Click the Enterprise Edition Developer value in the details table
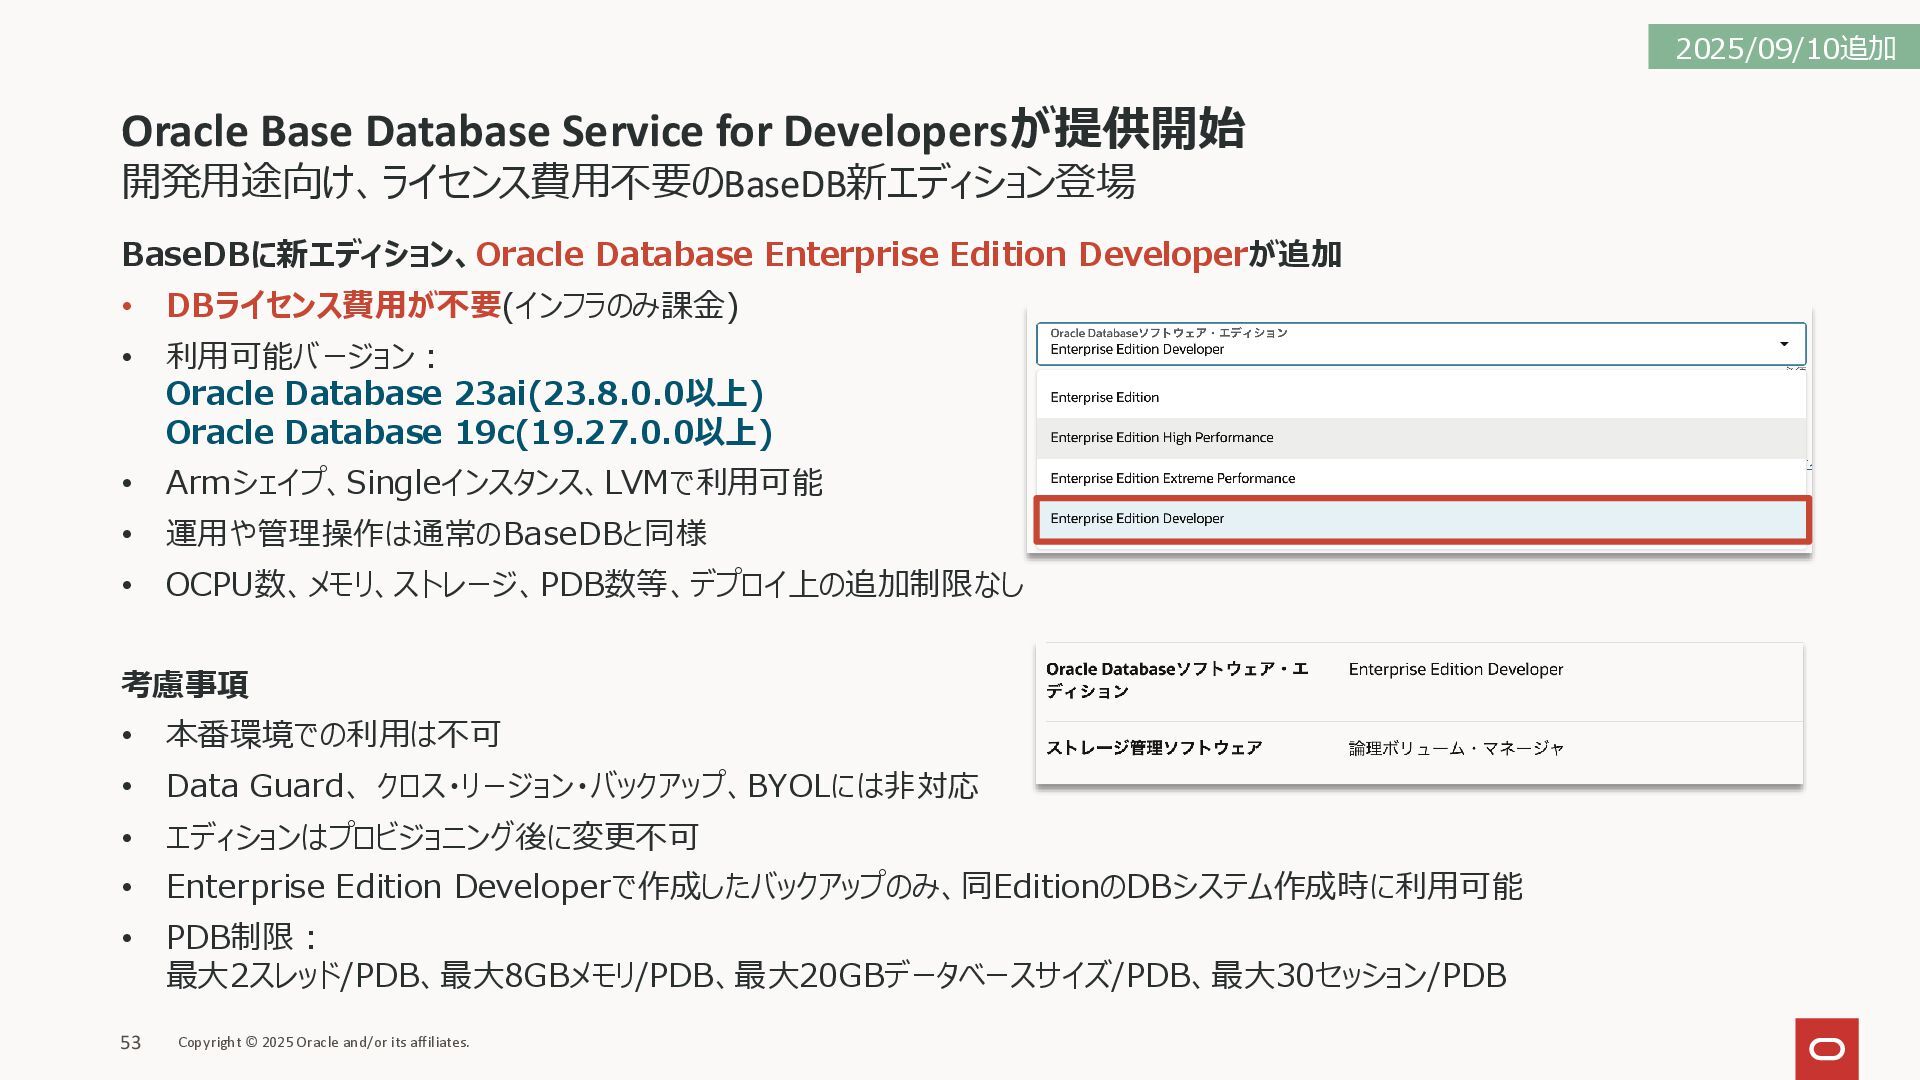 click(1455, 669)
